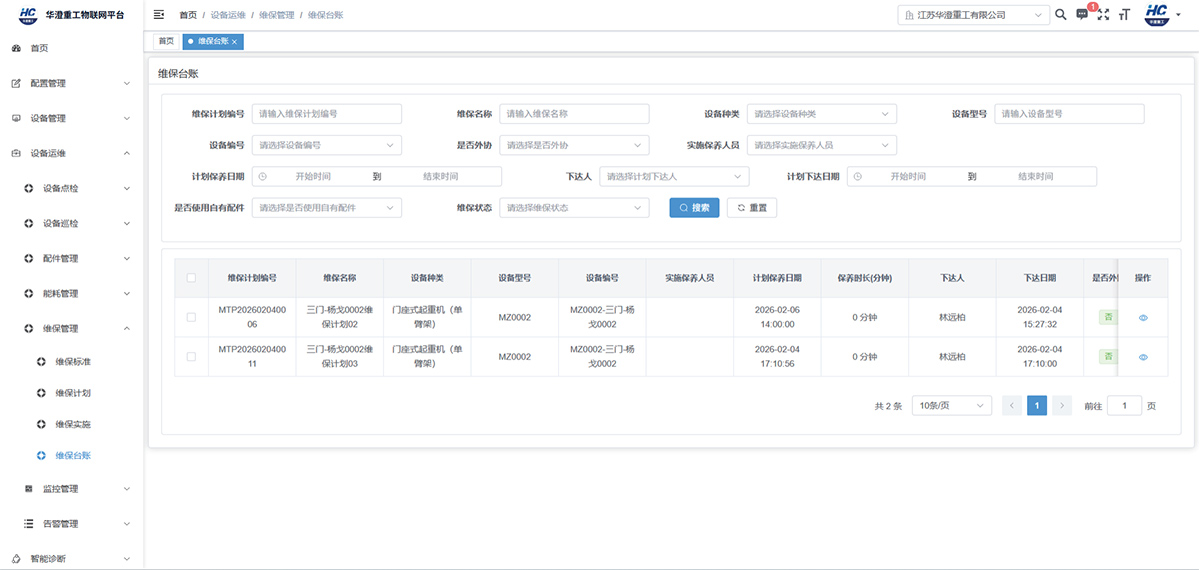This screenshot has height=570, width=1200.
Task: Click the 设备巡检 plus-circle icon
Action: pos(29,223)
